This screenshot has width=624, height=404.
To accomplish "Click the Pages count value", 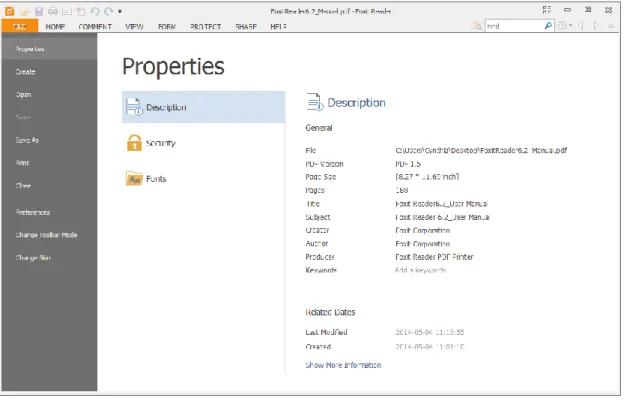I will click(x=402, y=190).
